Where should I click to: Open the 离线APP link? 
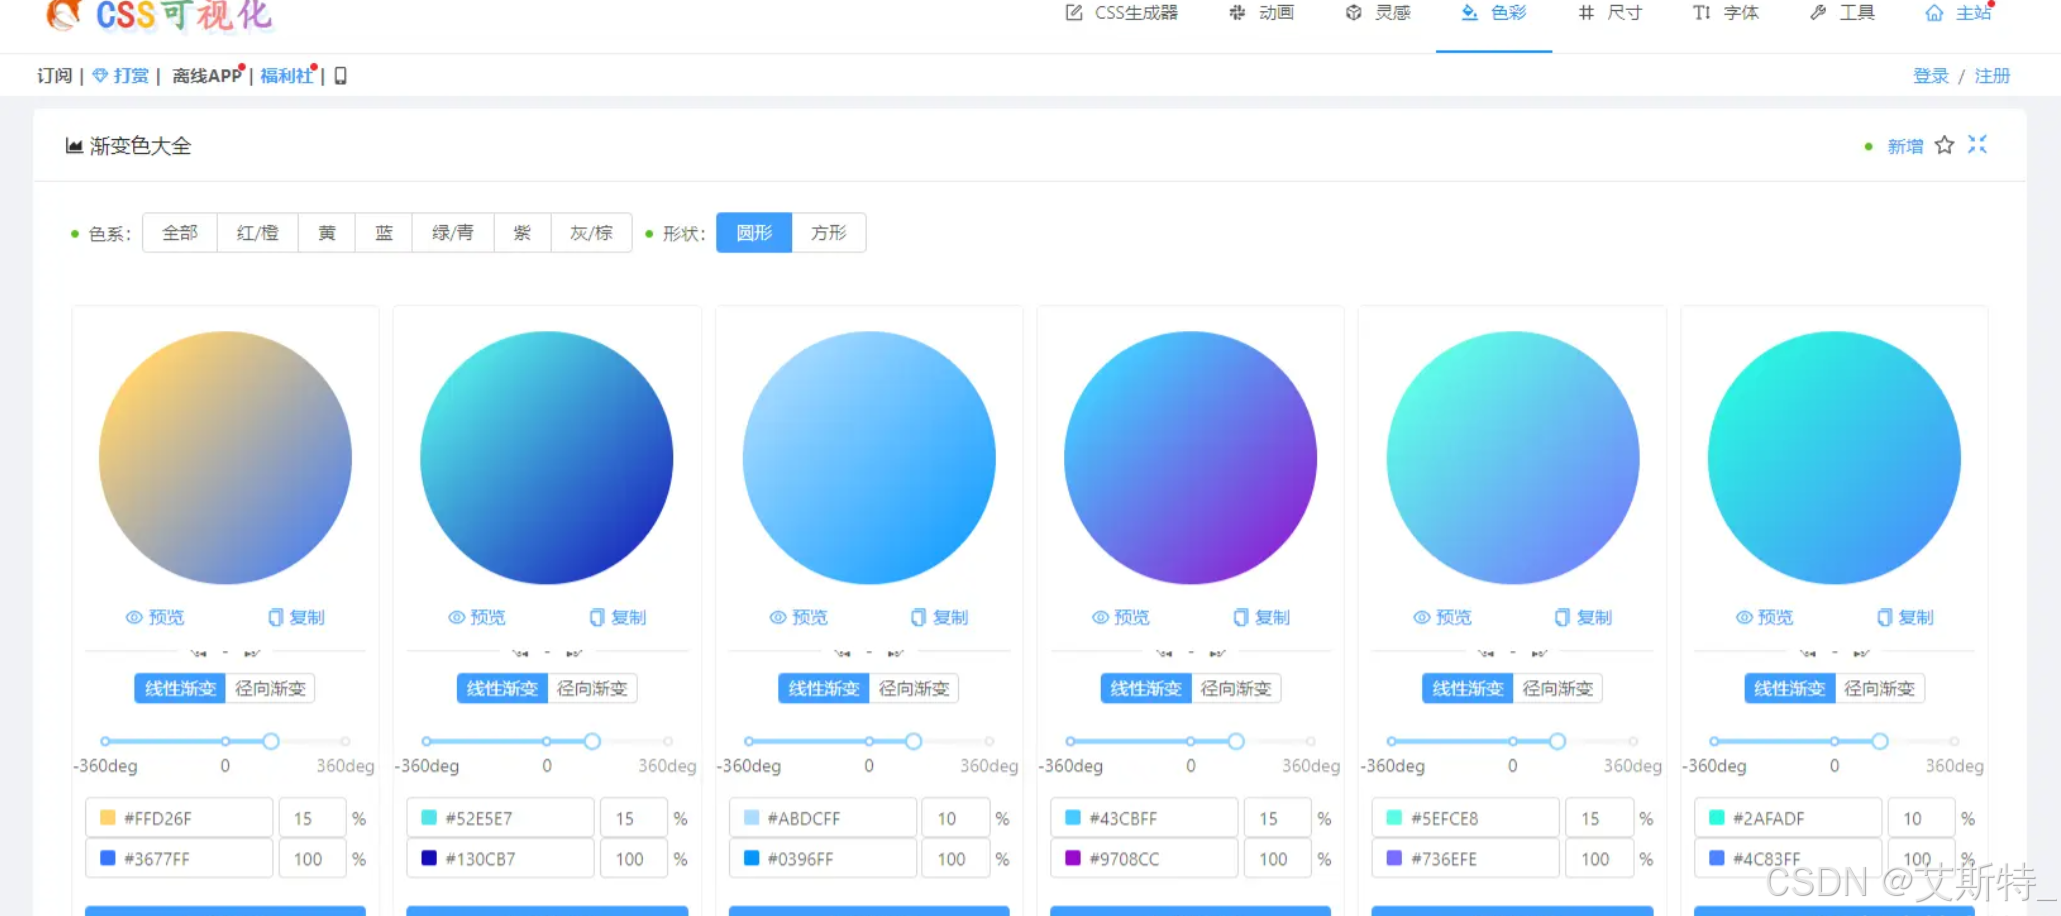point(207,76)
